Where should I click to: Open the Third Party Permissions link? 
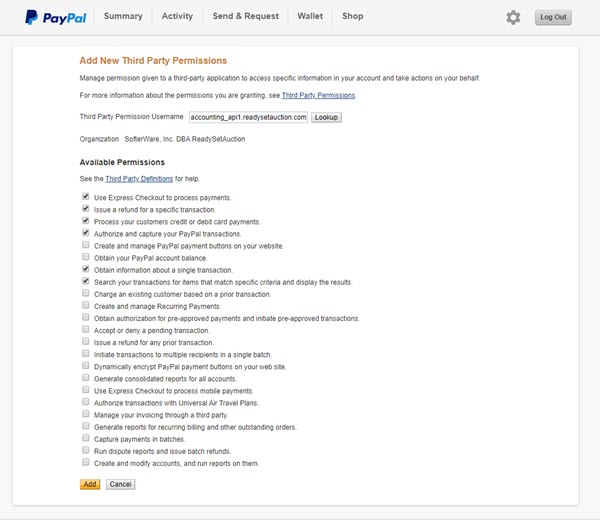point(318,95)
